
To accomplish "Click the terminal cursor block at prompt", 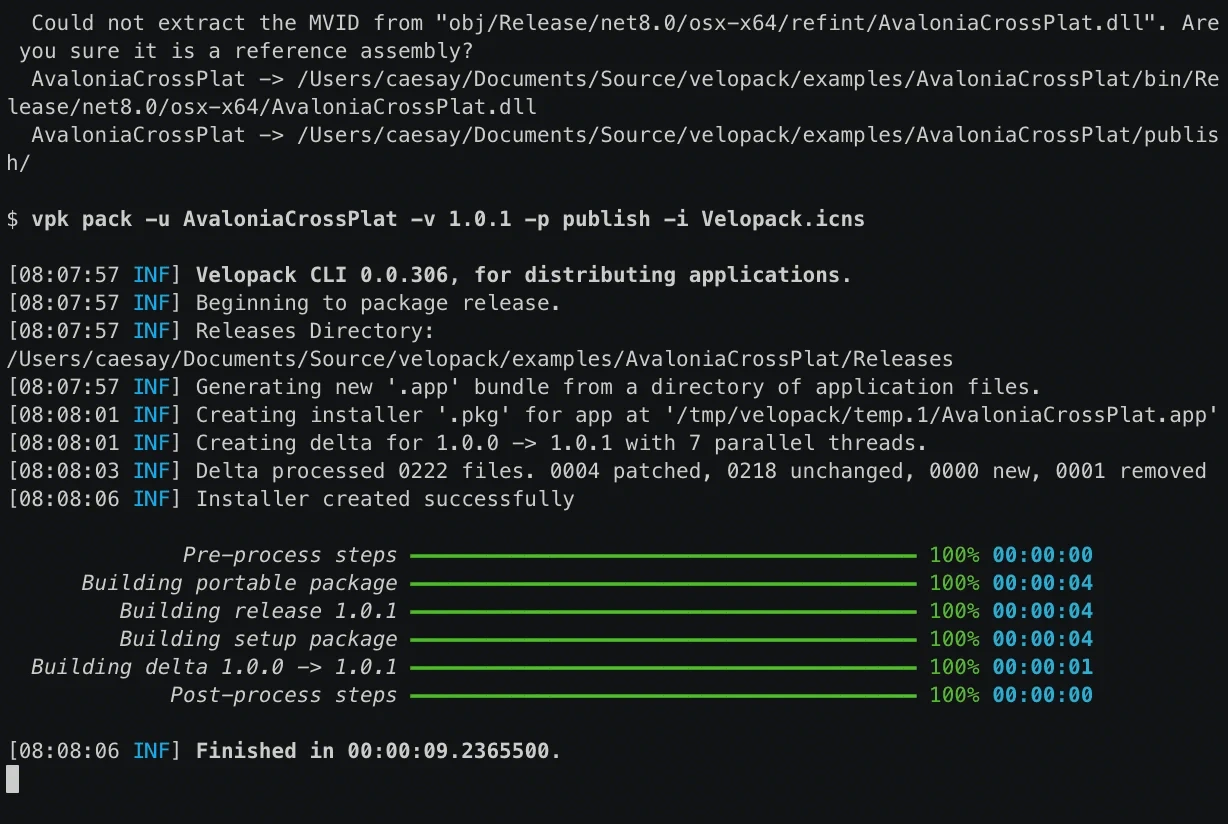I will [12, 779].
